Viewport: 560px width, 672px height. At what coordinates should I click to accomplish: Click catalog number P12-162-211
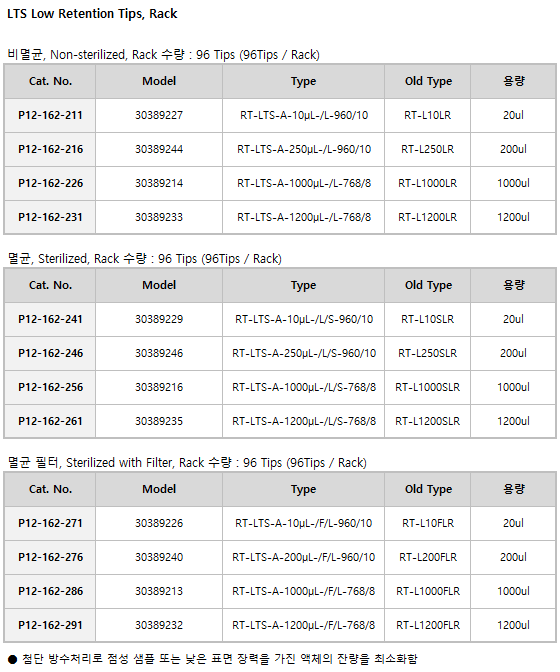click(50, 115)
